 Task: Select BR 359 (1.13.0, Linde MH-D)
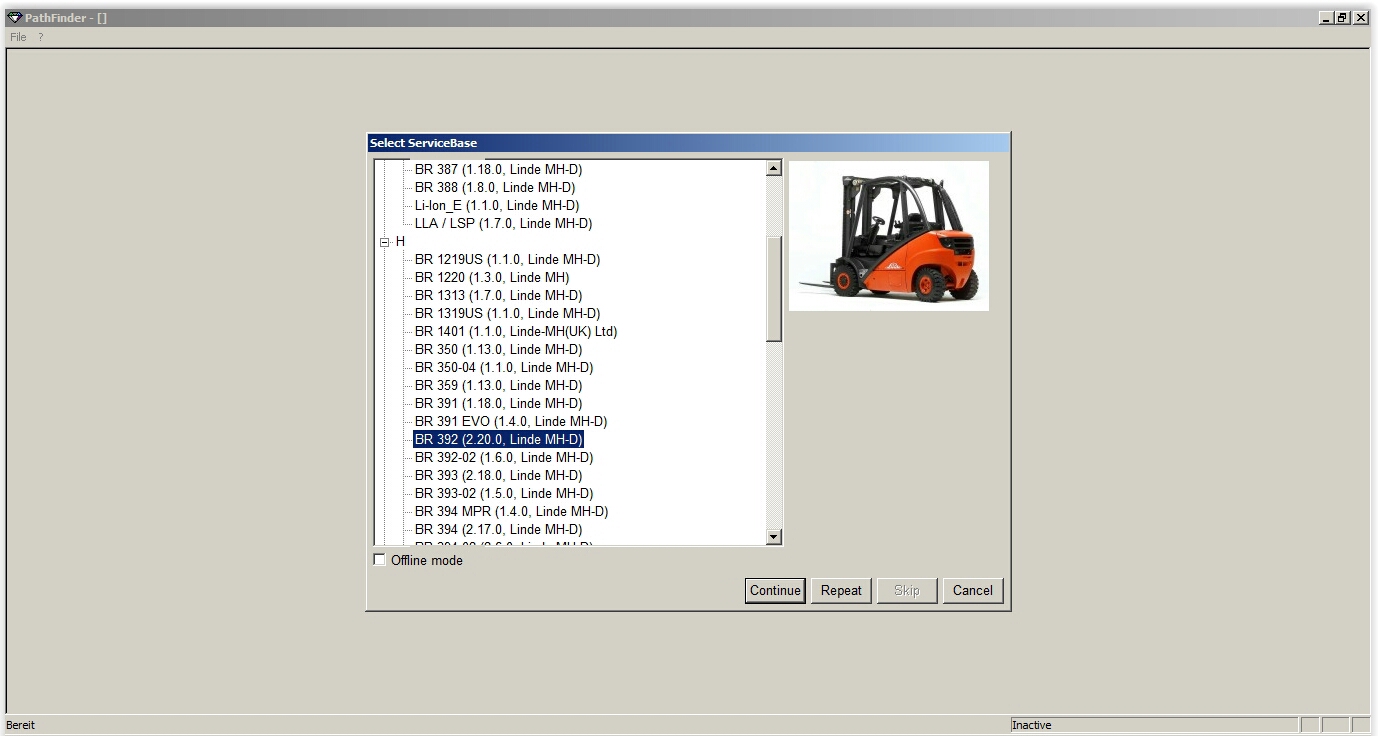pyautogui.click(x=498, y=386)
